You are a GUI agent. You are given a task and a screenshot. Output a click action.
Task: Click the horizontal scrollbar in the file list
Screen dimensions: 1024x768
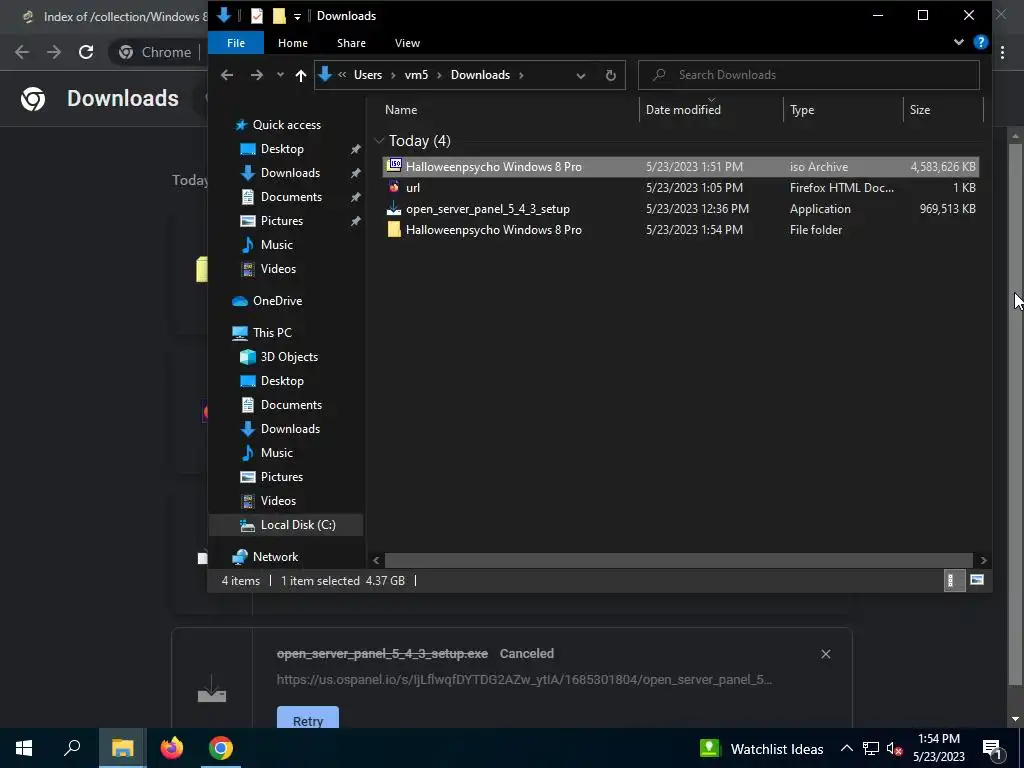[x=679, y=560]
